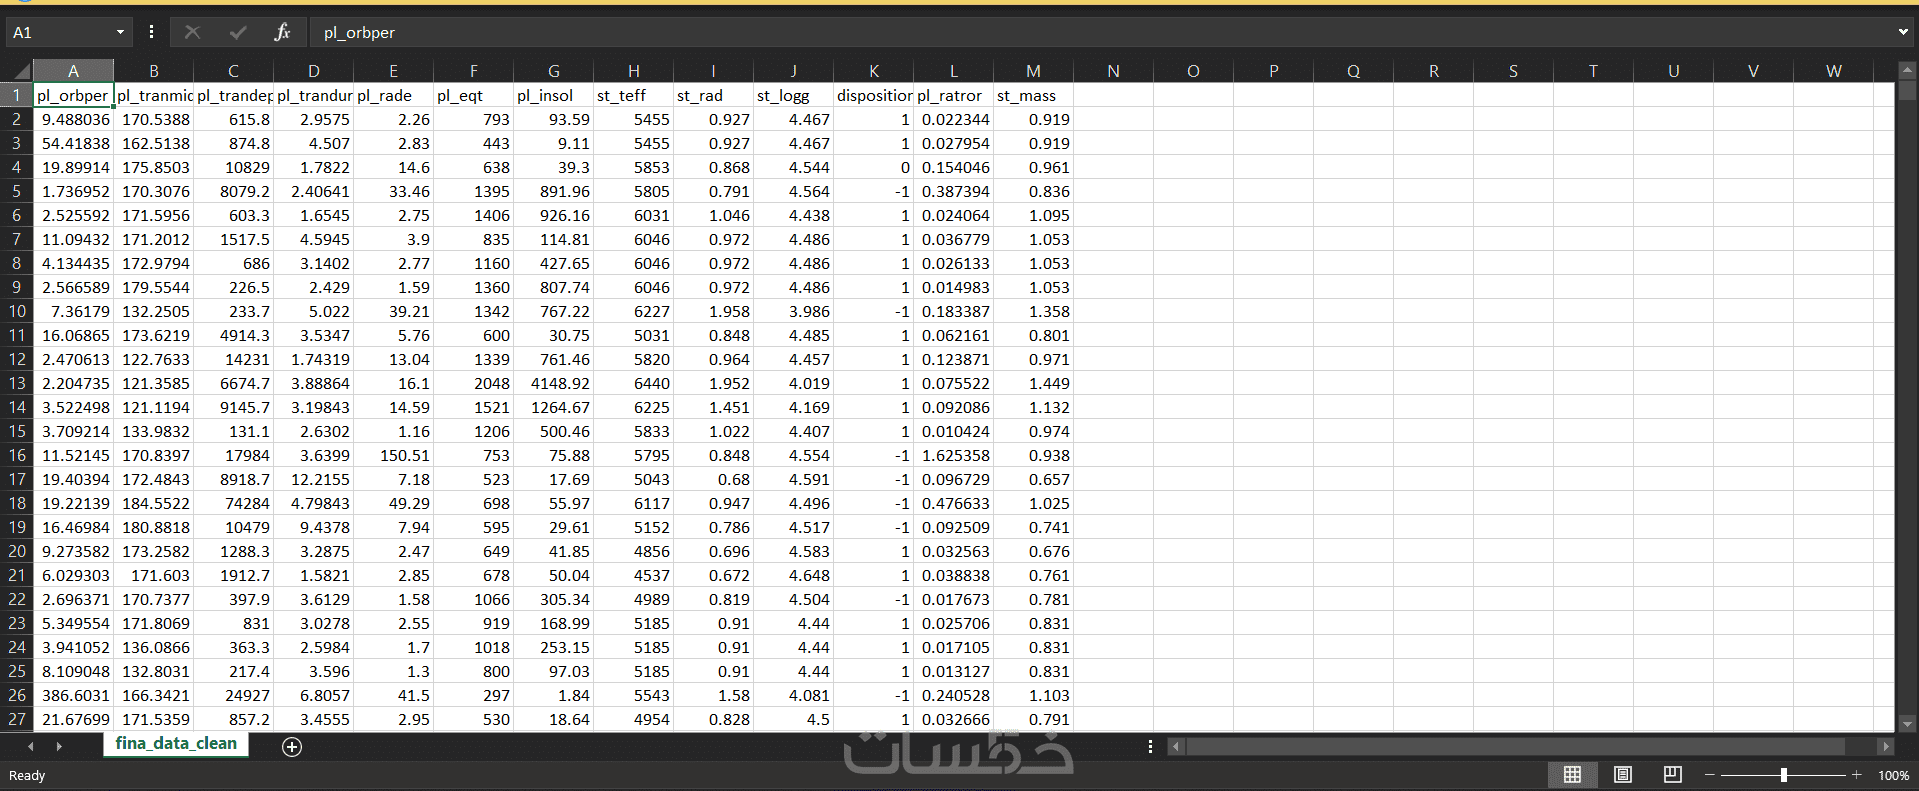This screenshot has width=1919, height=791.
Task: Select column W header
Action: point(1833,71)
